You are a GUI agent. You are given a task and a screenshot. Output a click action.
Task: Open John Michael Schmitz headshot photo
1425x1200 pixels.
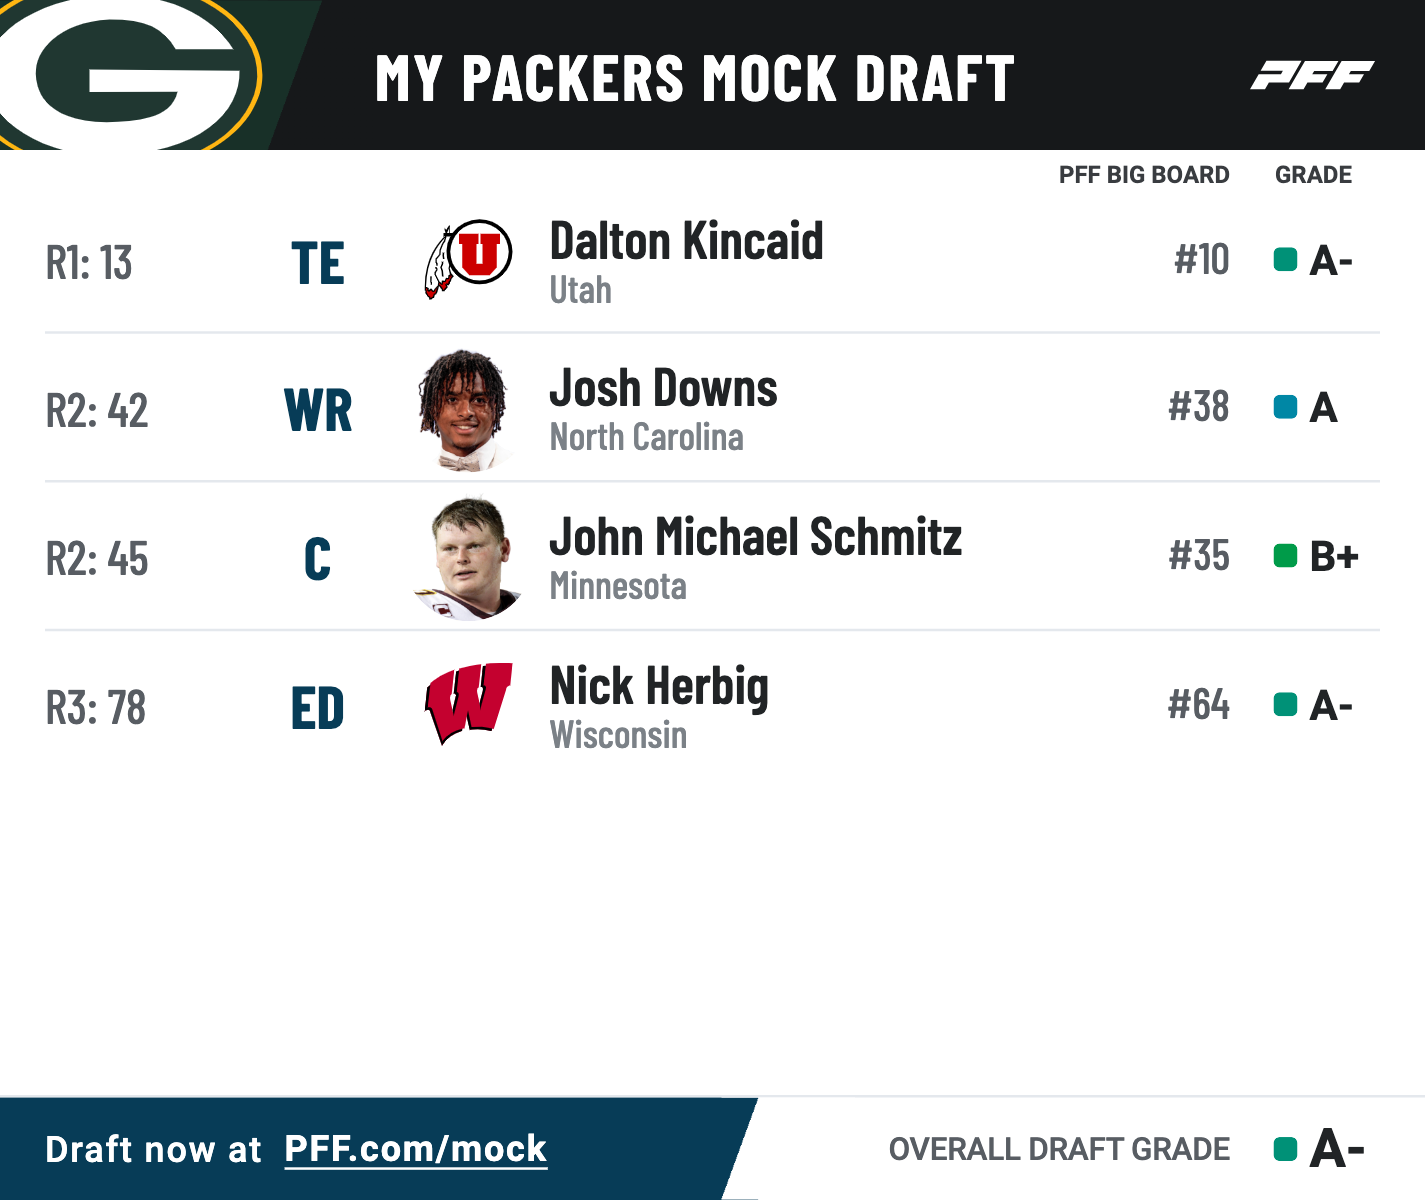coord(468,559)
